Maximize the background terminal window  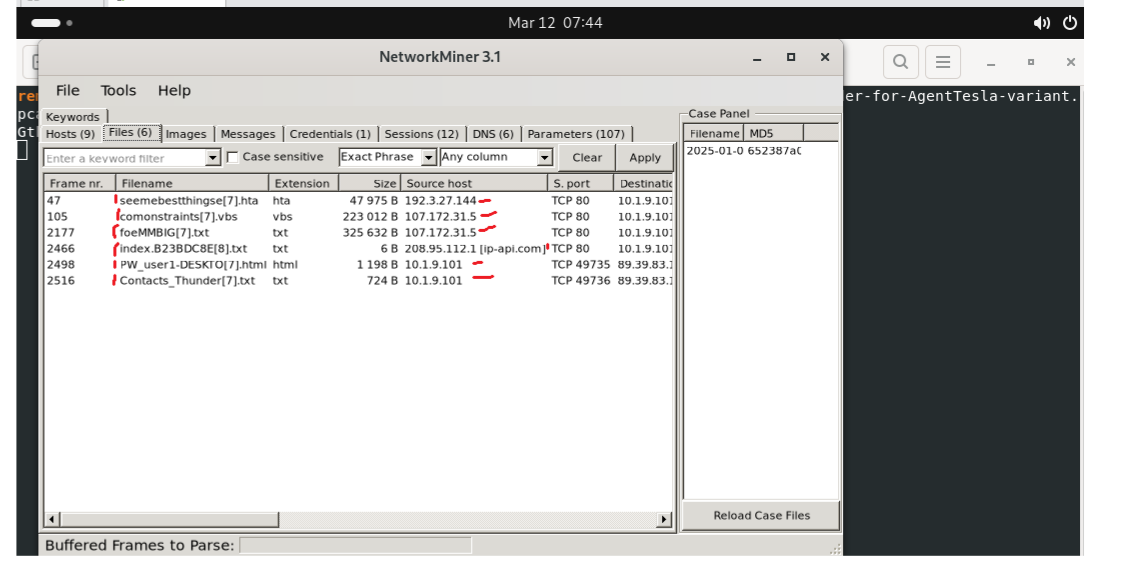click(x=1030, y=62)
